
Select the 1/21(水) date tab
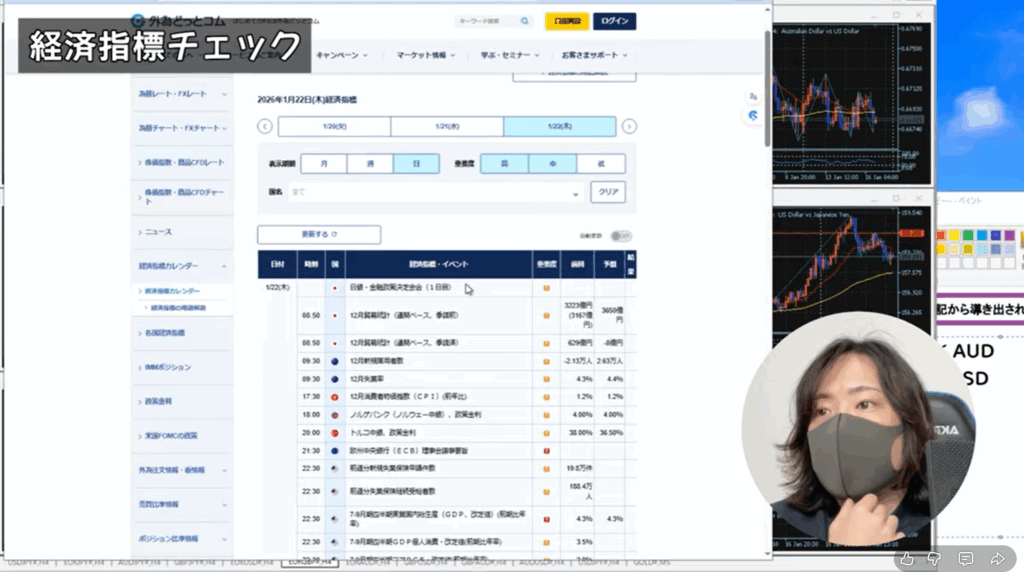pos(447,126)
